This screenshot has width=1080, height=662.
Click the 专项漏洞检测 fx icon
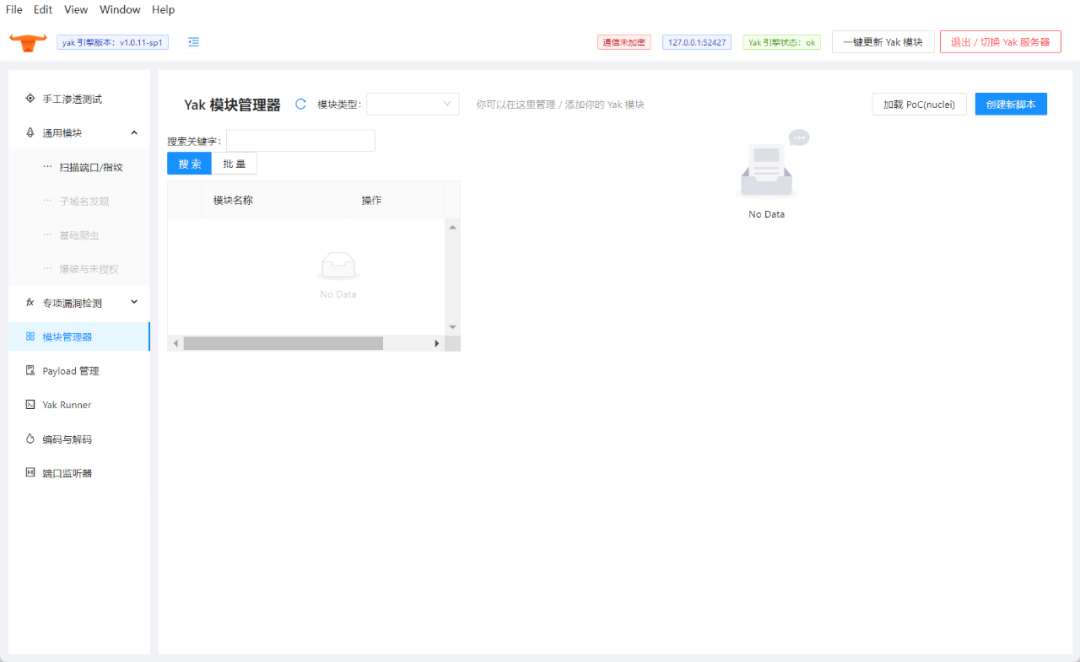[30, 302]
